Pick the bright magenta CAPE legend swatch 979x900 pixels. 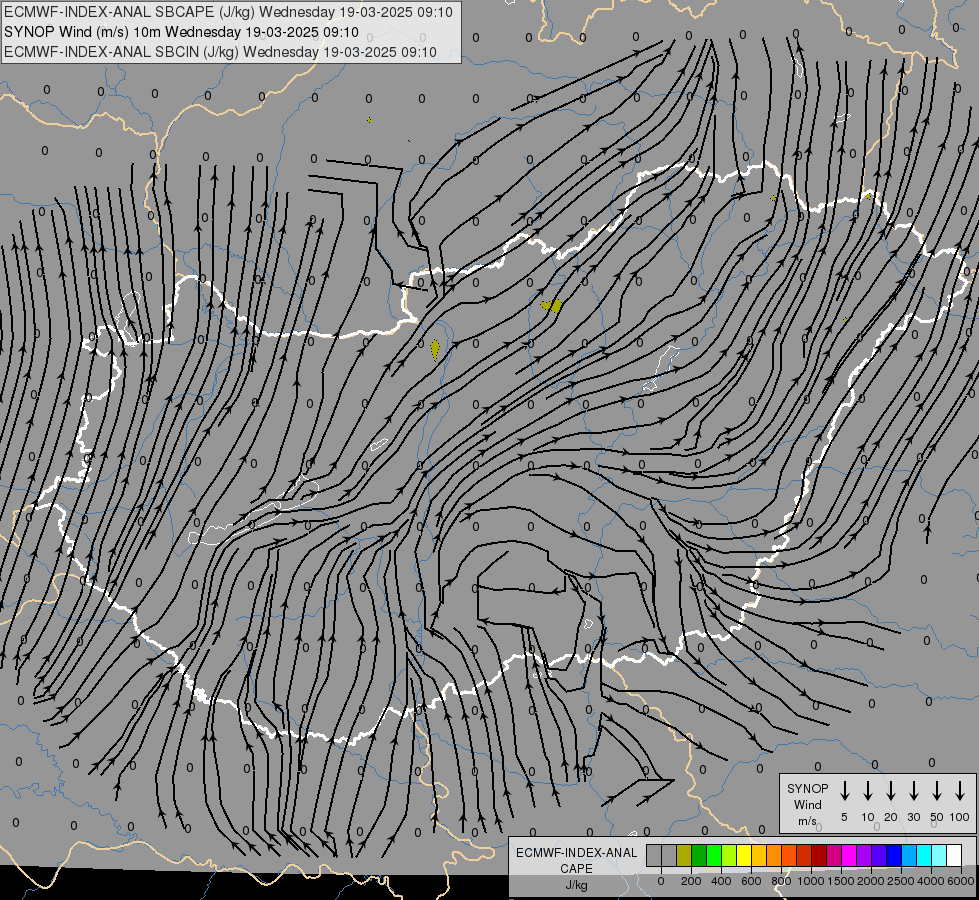[x=849, y=855]
